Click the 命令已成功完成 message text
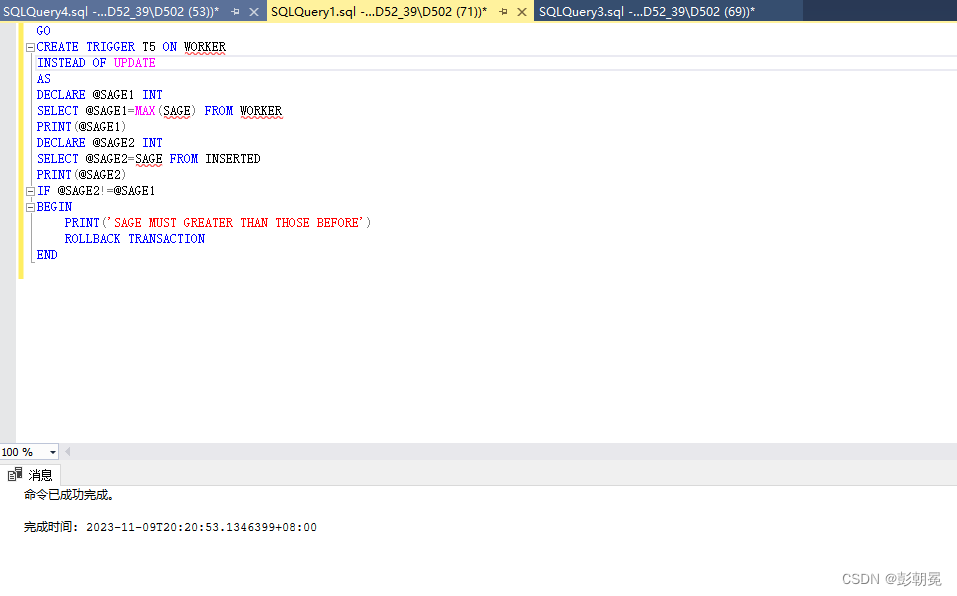This screenshot has height=596, width=957. coord(70,494)
